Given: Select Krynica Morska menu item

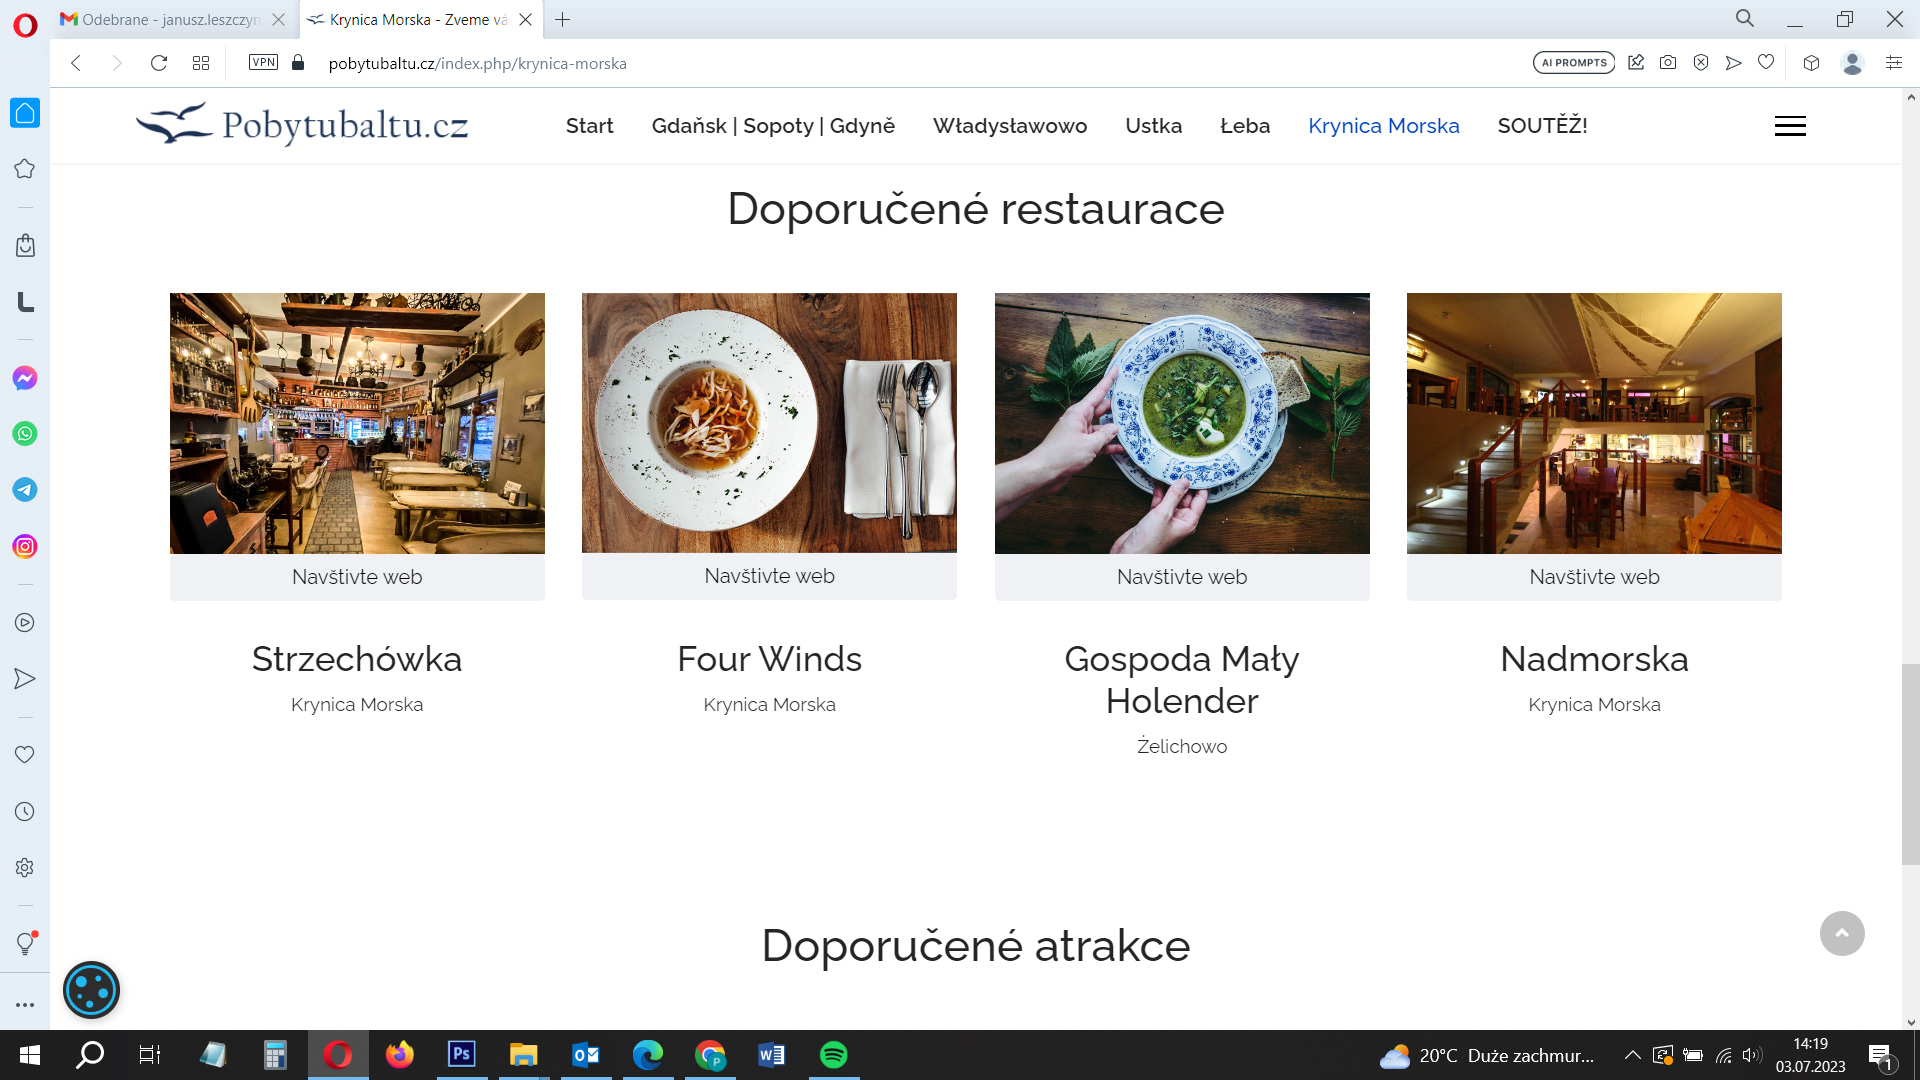Looking at the screenshot, I should [1383, 126].
